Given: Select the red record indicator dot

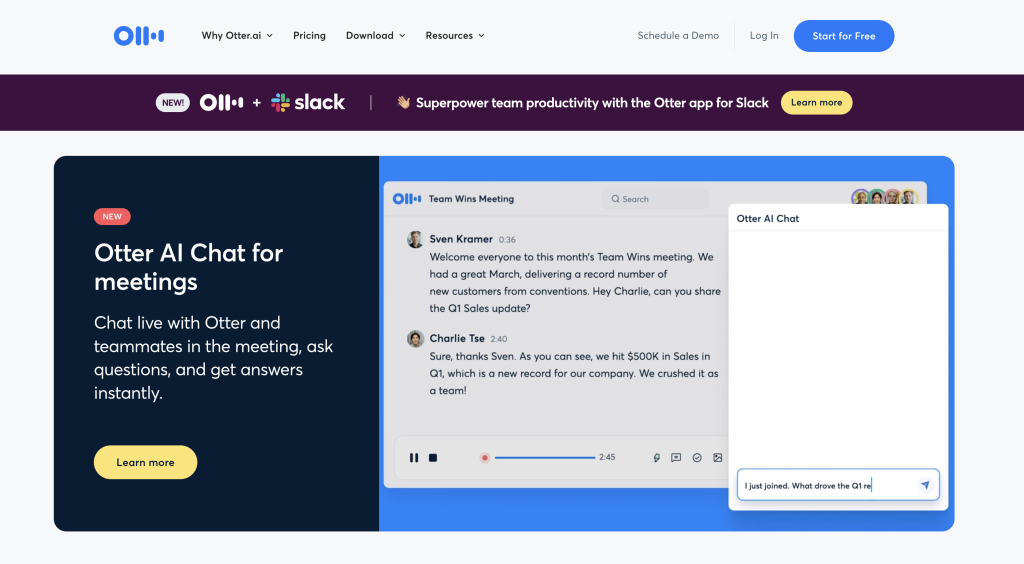Looking at the screenshot, I should click(x=485, y=458).
